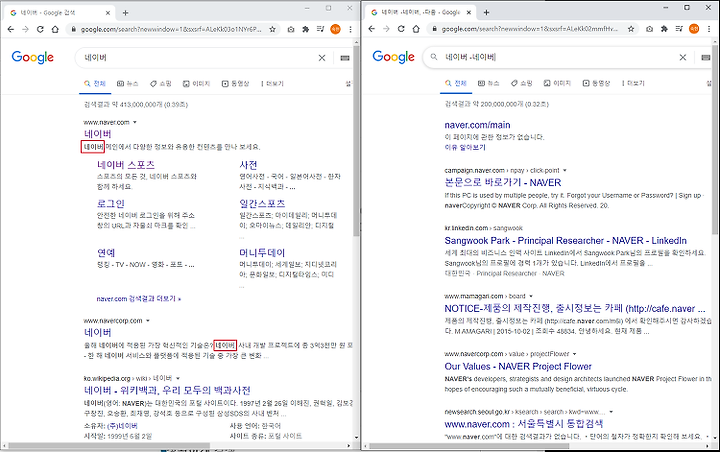The width and height of the screenshot is (720, 452).
Task: Open more options tab in right Google window
Action: point(633,83)
